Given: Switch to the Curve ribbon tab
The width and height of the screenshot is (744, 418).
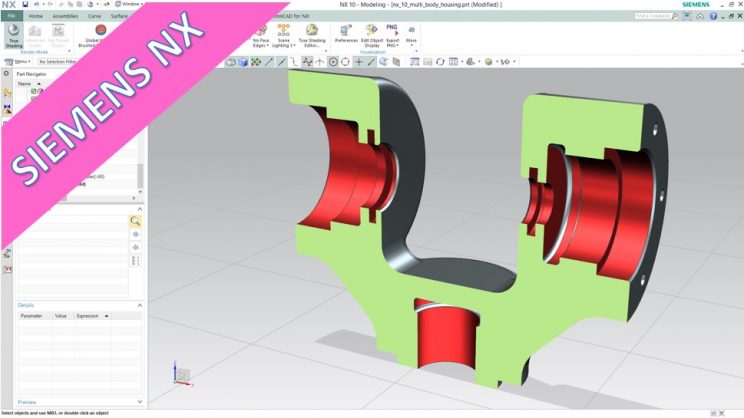Looking at the screenshot, I should point(95,16).
